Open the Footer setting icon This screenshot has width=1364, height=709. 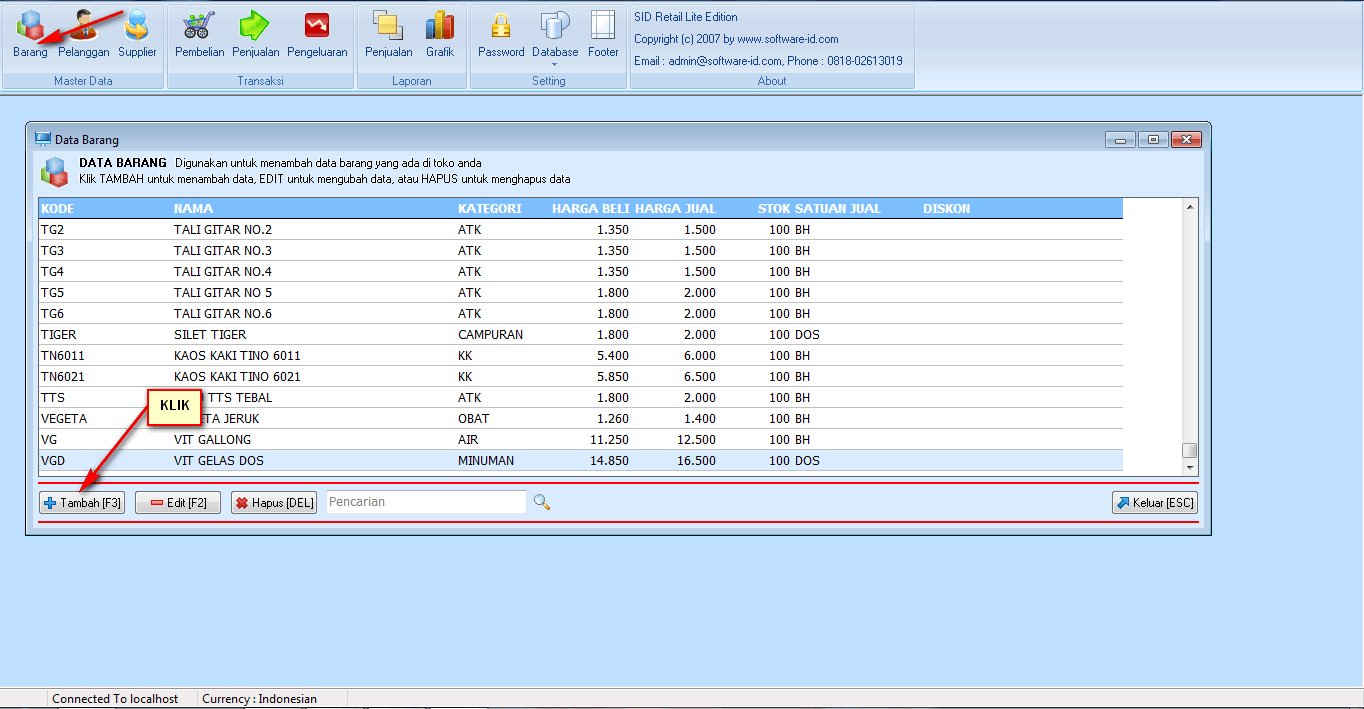pos(603,34)
